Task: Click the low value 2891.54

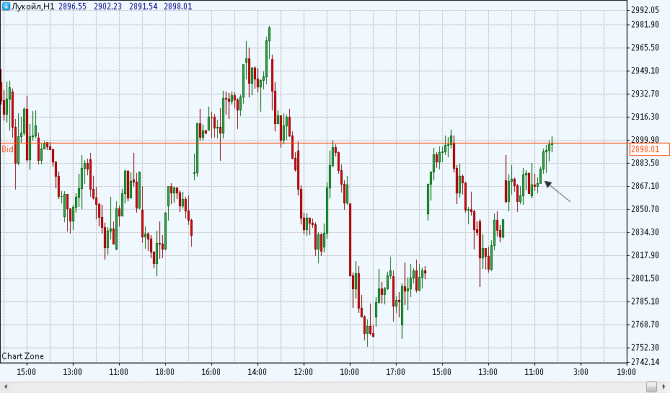Action: click(143, 6)
